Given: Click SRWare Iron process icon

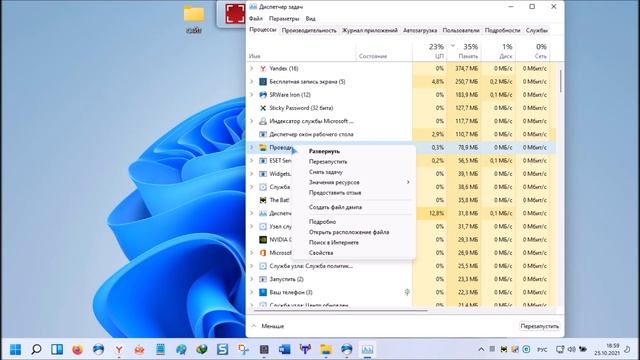Looking at the screenshot, I should pyautogui.click(x=263, y=95).
